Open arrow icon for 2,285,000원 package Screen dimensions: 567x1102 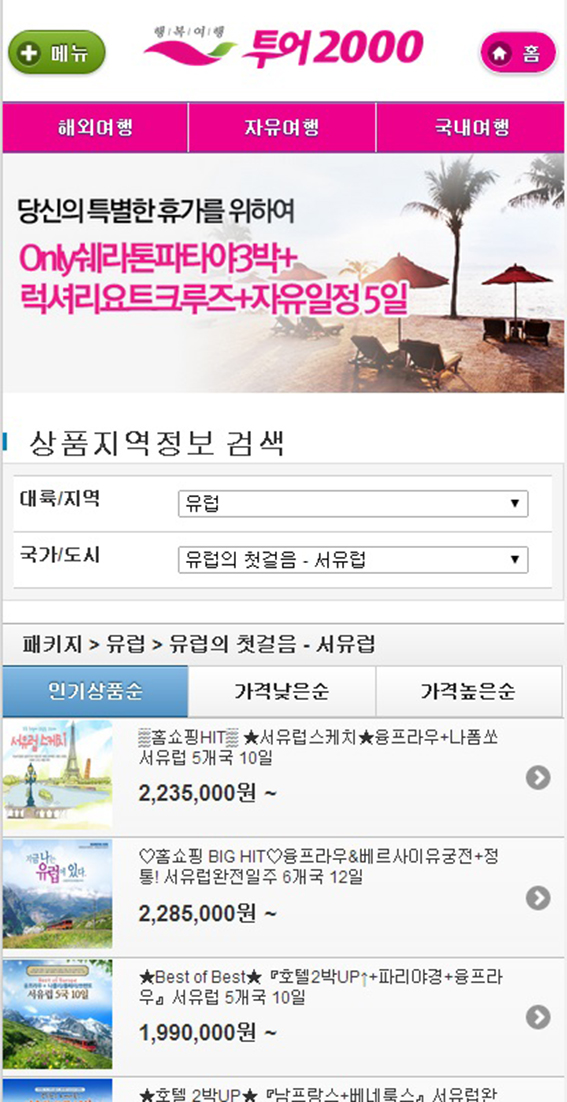(x=538, y=897)
